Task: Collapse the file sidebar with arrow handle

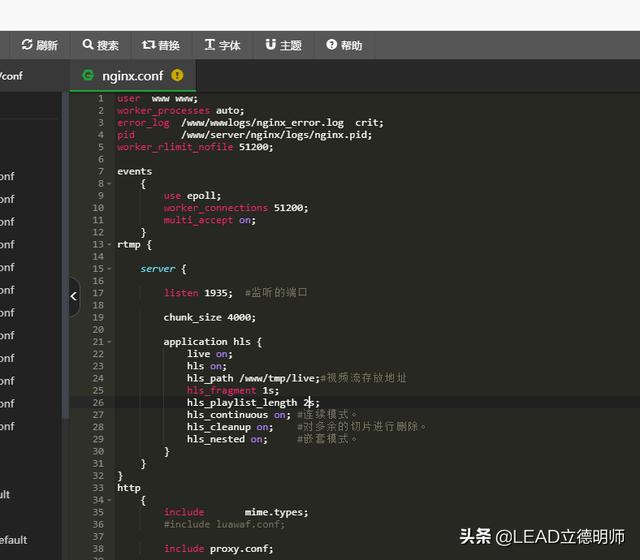Action: (74, 296)
